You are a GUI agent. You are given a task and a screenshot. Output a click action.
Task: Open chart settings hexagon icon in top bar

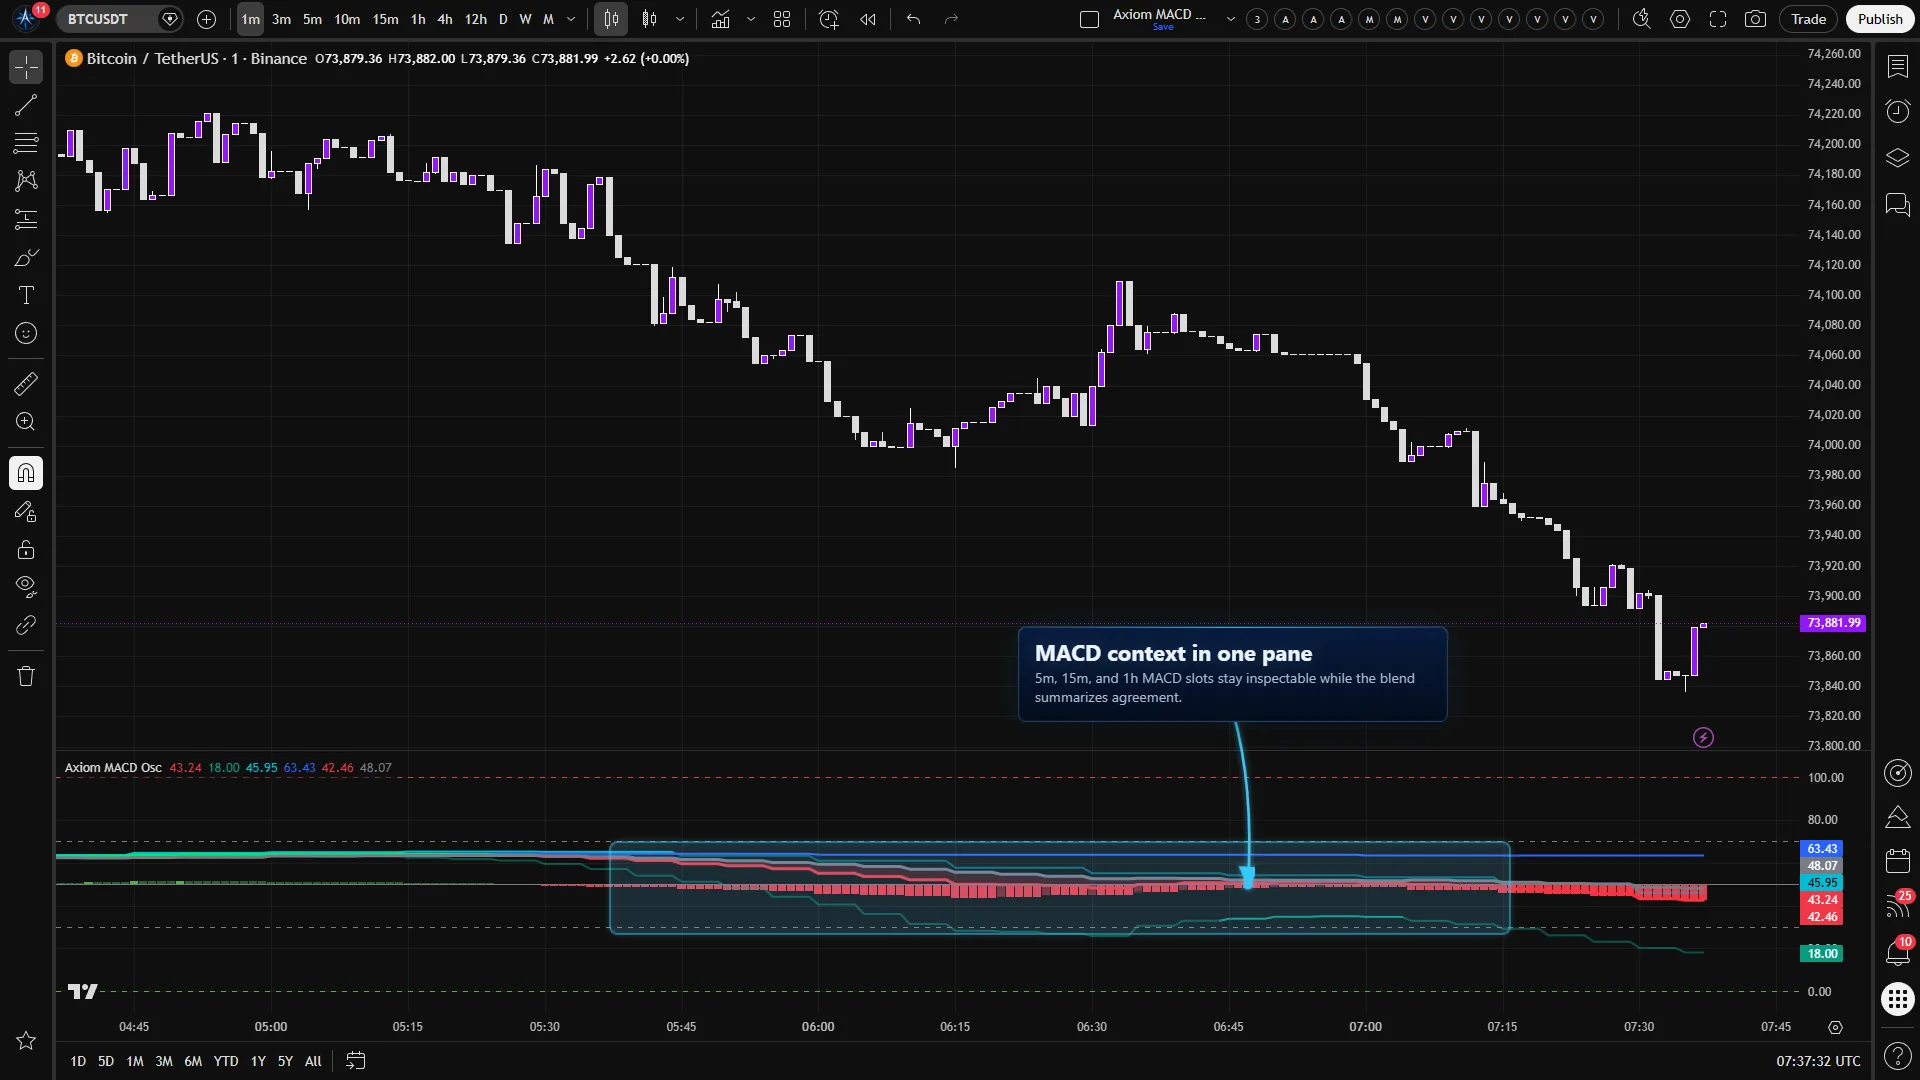click(1680, 19)
